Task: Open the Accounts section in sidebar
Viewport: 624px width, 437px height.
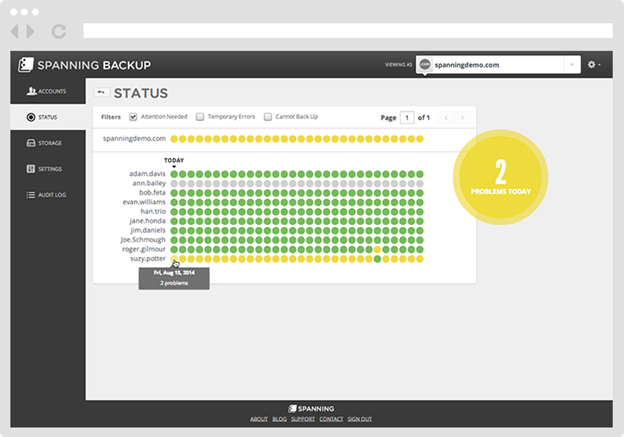Action: 48,91
